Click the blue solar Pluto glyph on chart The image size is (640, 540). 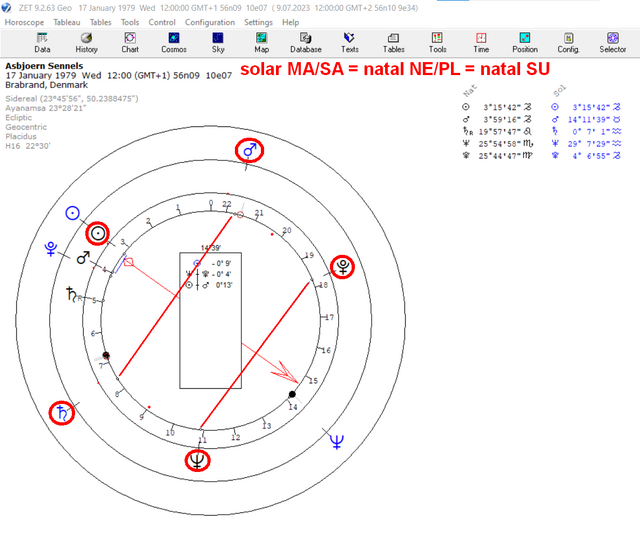coord(51,248)
